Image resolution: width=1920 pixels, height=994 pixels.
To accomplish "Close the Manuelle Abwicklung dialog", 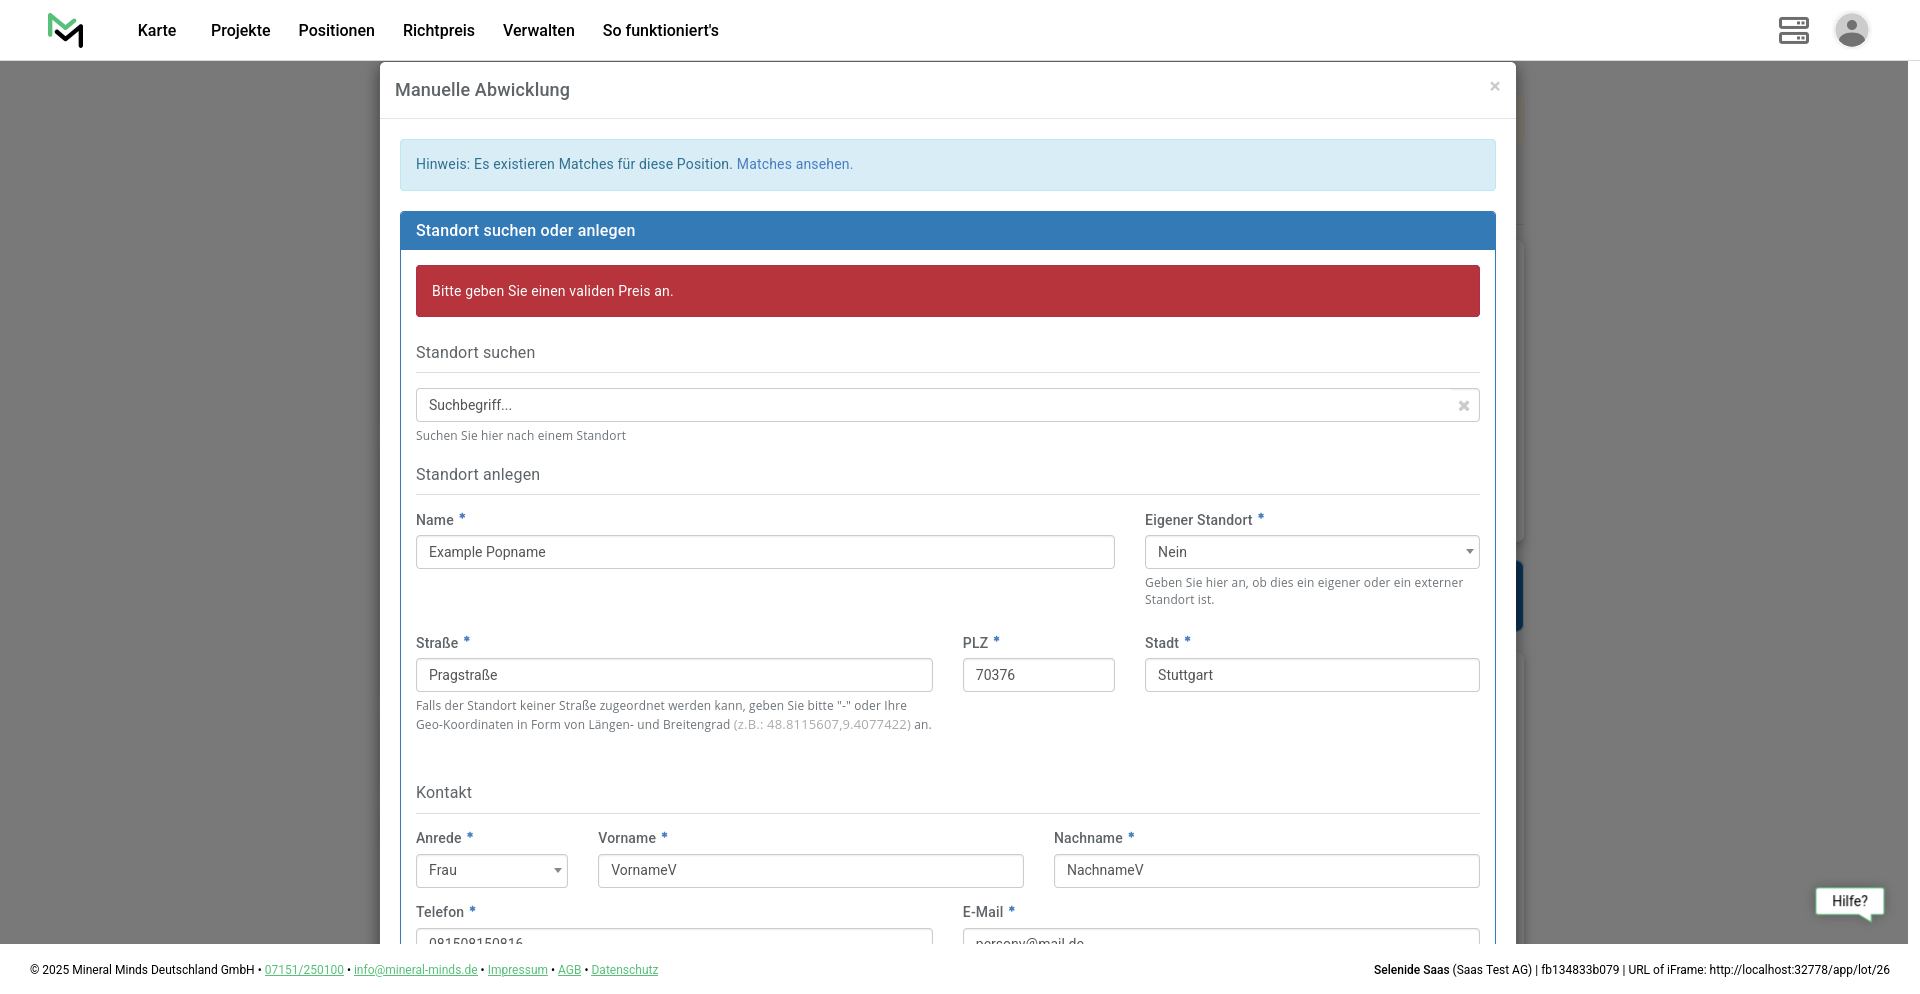I will pos(1494,87).
